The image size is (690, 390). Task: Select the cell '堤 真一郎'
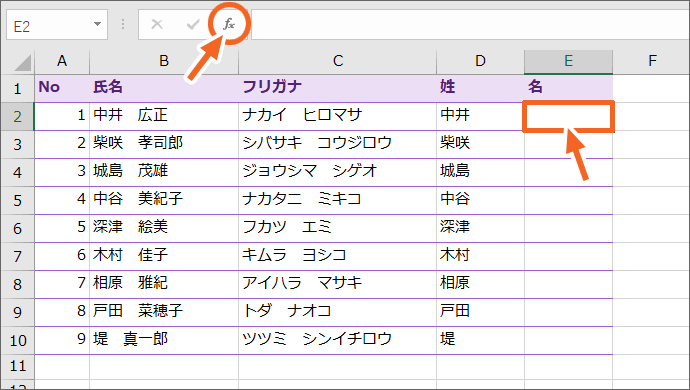(x=164, y=340)
